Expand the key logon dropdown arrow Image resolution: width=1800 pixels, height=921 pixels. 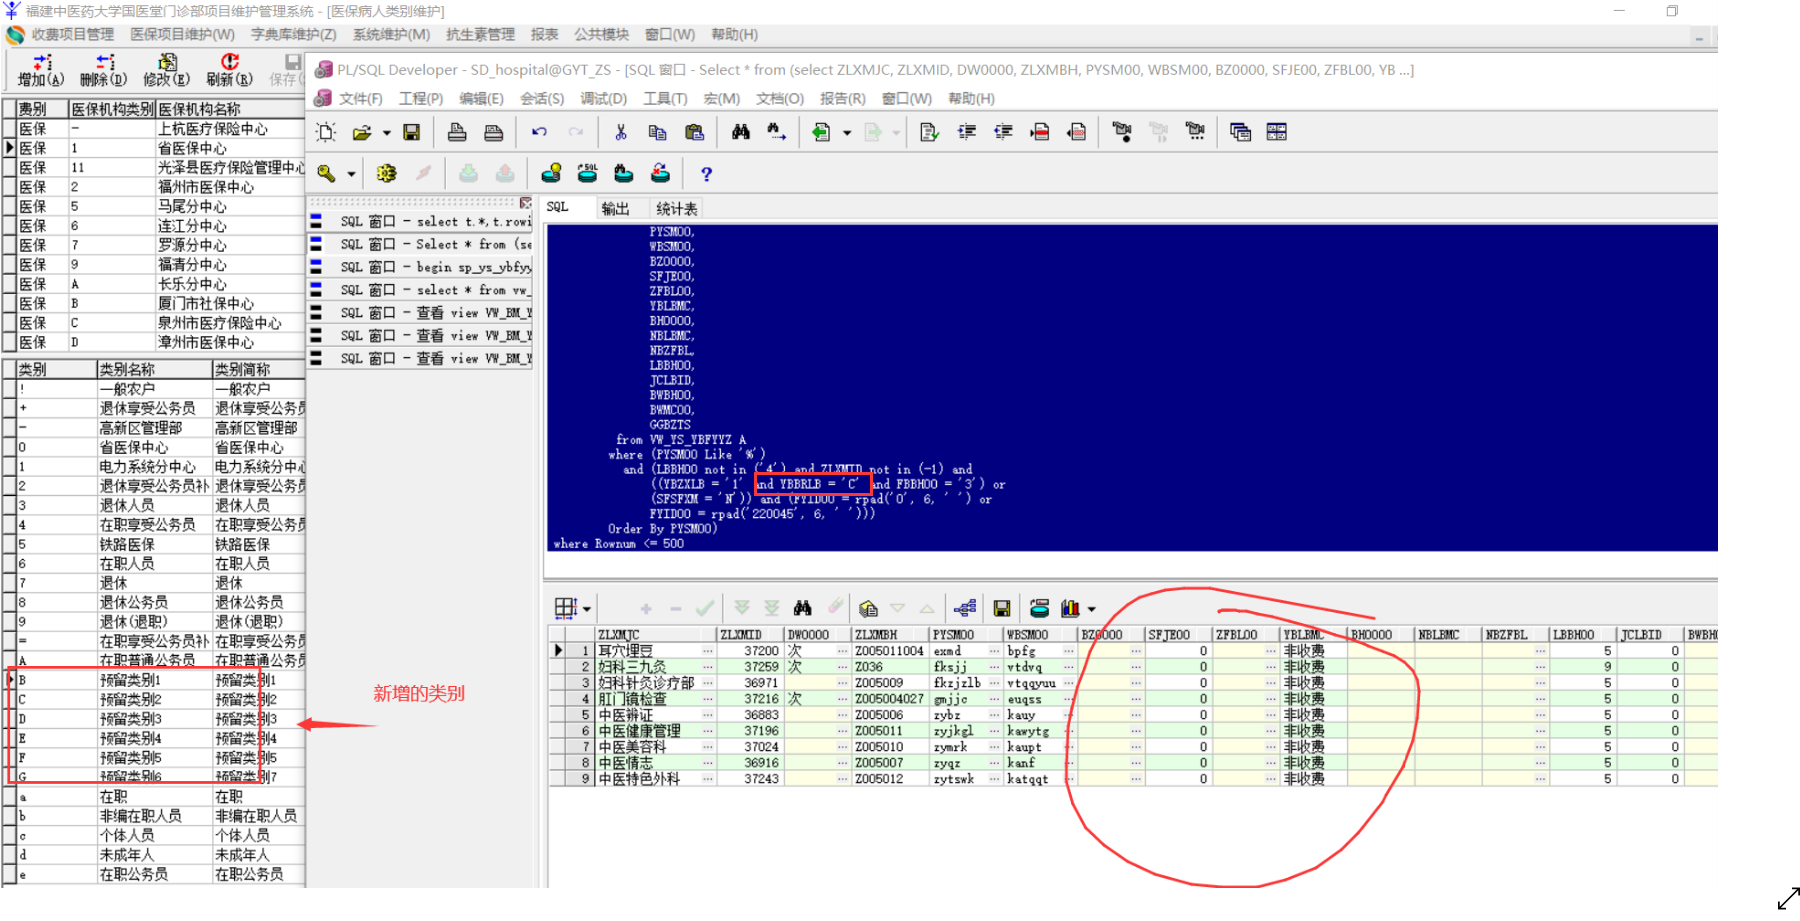coord(351,175)
